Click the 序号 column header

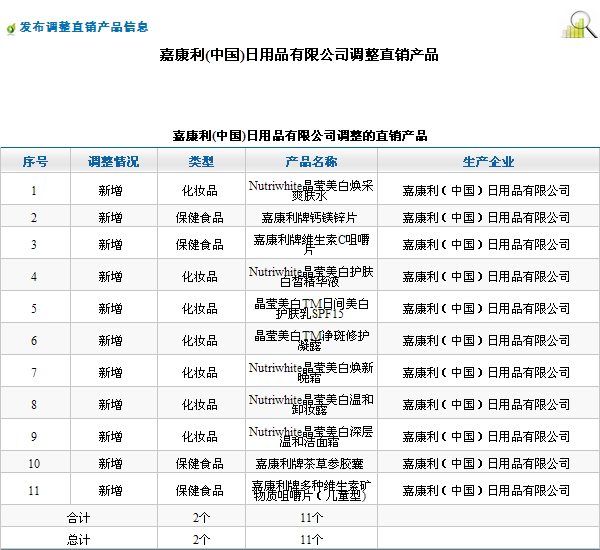[x=35, y=161]
